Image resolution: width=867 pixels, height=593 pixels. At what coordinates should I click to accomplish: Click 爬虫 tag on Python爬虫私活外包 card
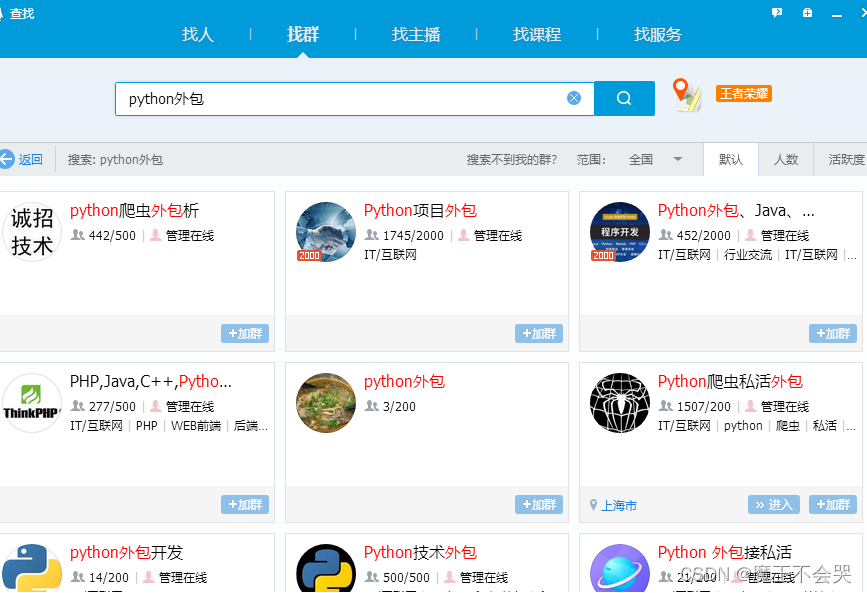(787, 426)
